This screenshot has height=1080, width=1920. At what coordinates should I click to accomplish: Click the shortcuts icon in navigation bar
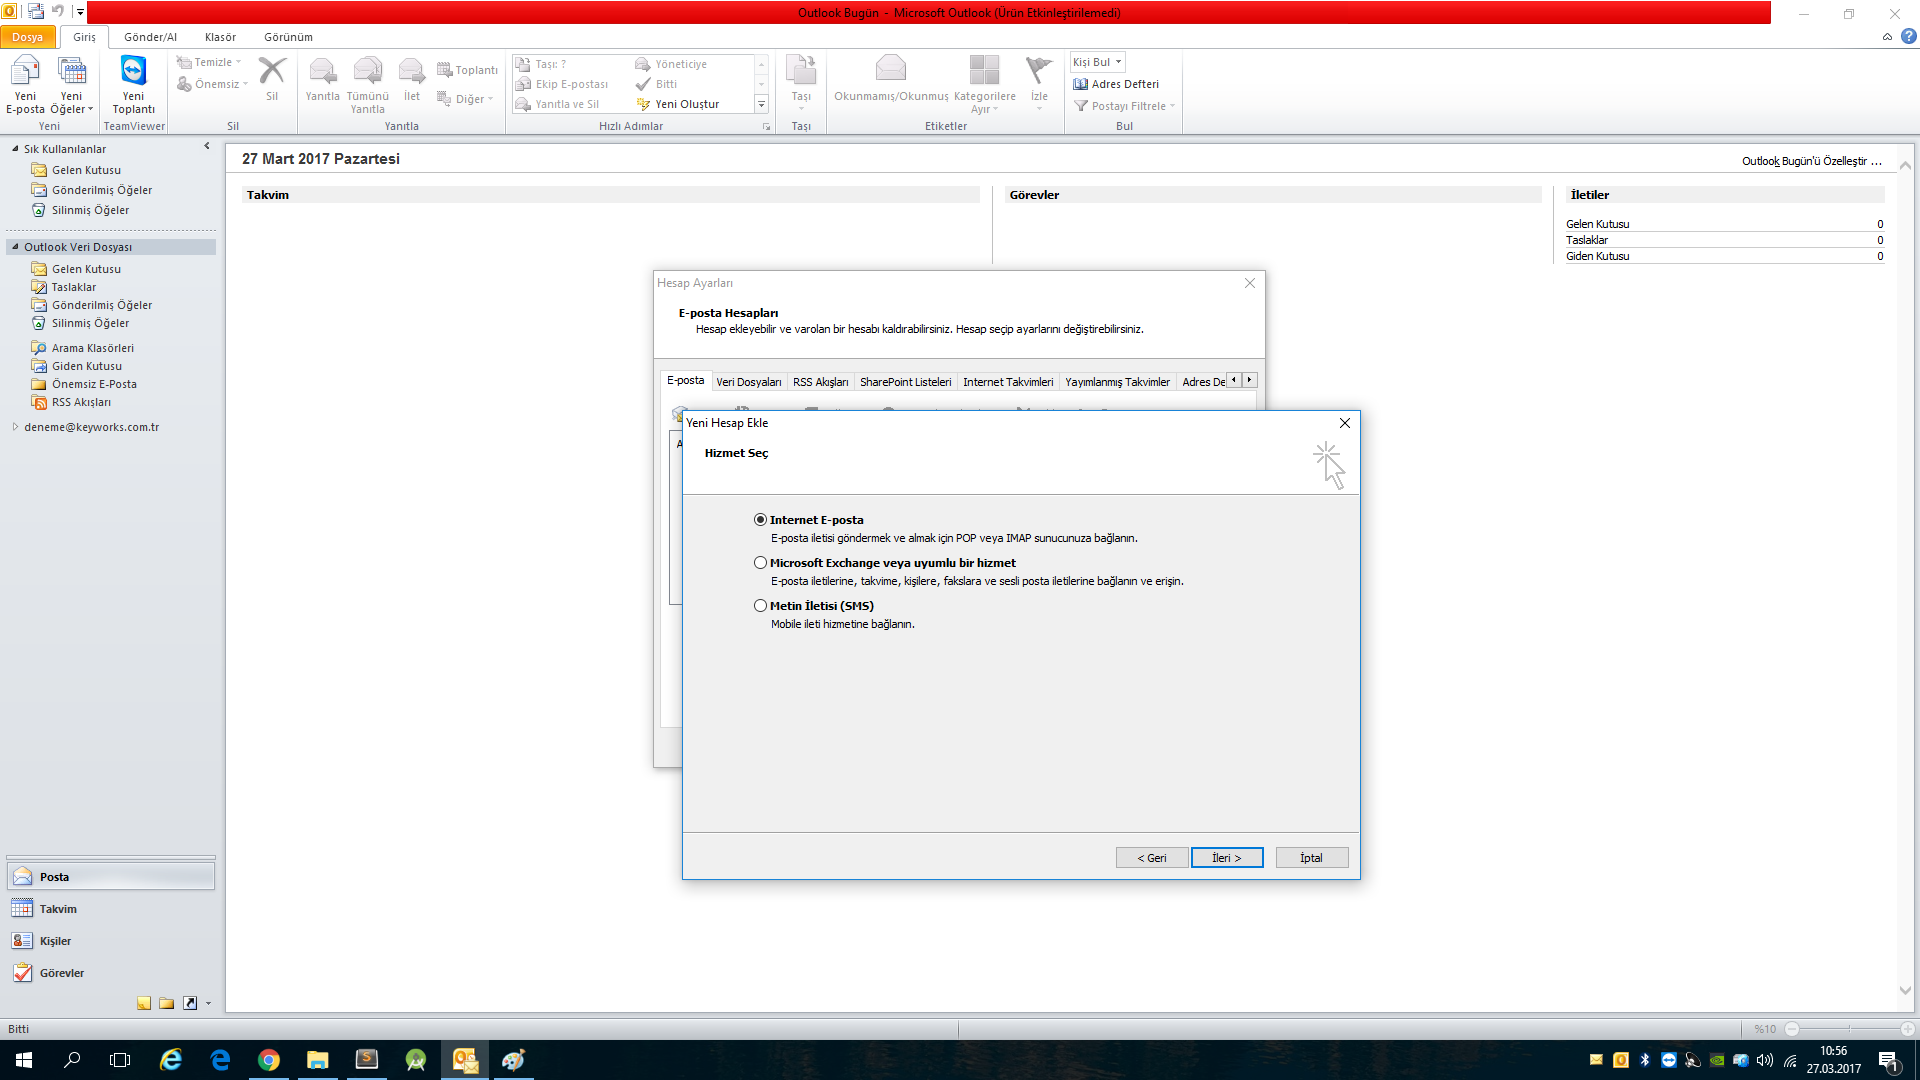pos(190,1003)
